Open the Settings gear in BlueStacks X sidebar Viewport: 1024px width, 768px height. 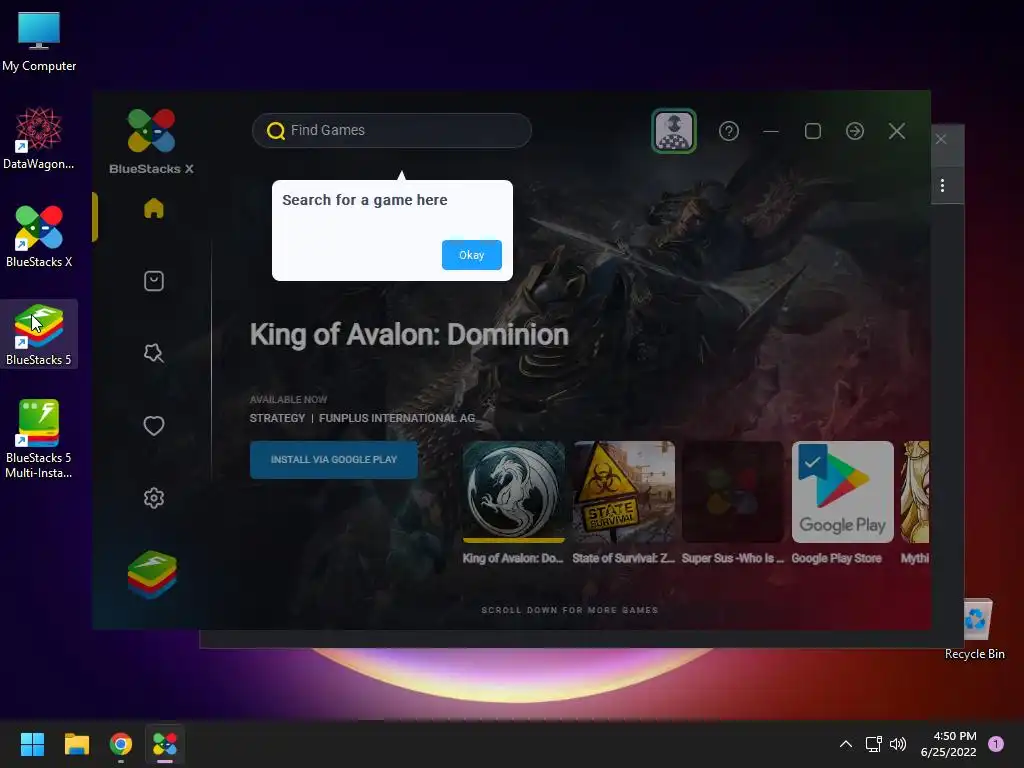tap(153, 498)
